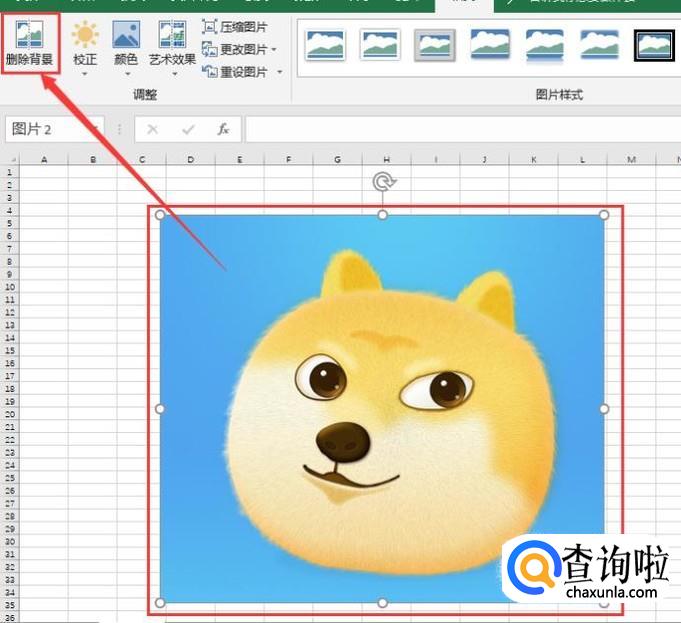This screenshot has height=623, width=681.
Task: Expand the Corrections dropdown arrow
Action: (85, 74)
